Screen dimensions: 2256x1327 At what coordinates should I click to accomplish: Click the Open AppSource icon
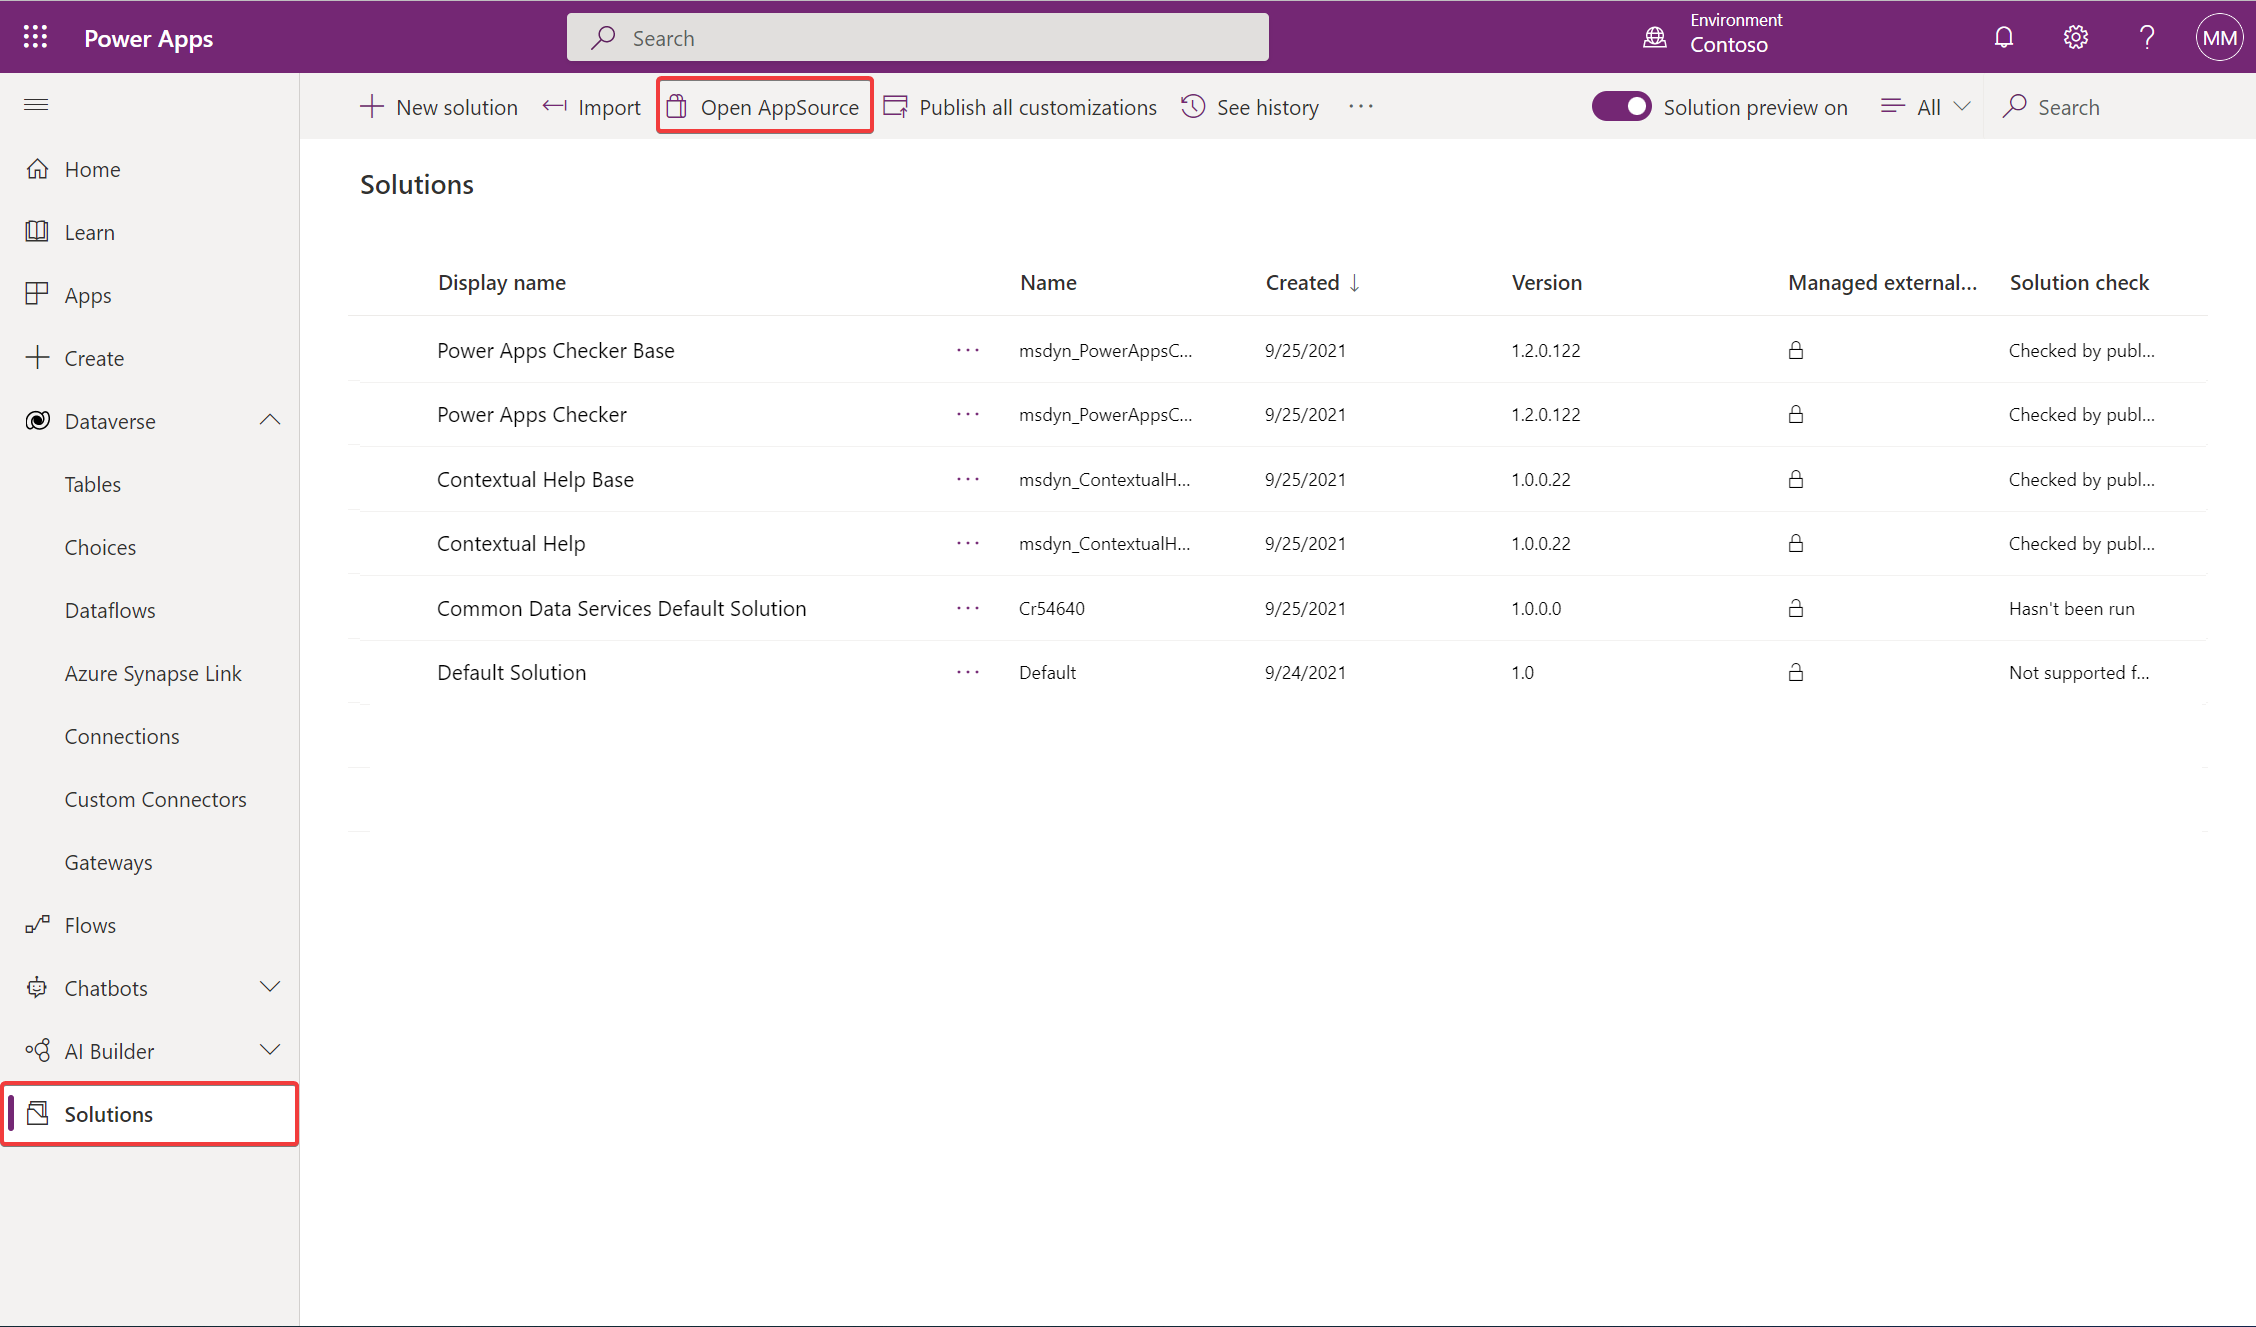678,106
